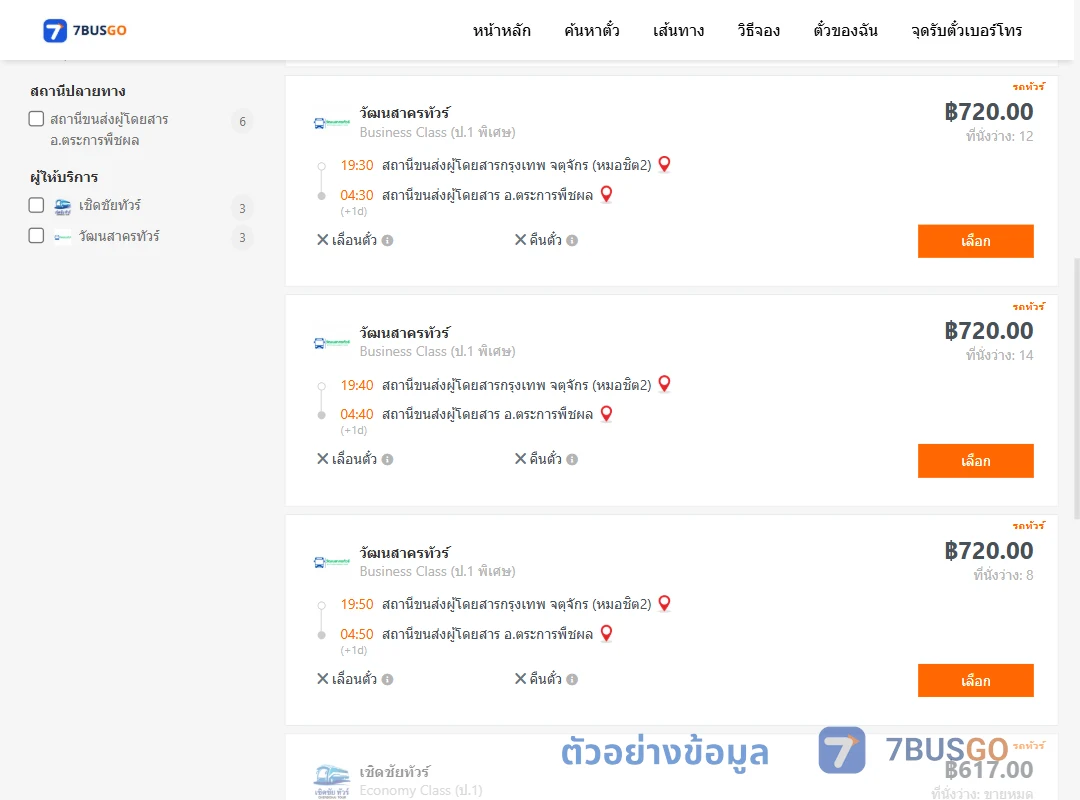Select the 19:50 trip with เลือก button
The width and height of the screenshot is (1080, 800).
coord(975,681)
